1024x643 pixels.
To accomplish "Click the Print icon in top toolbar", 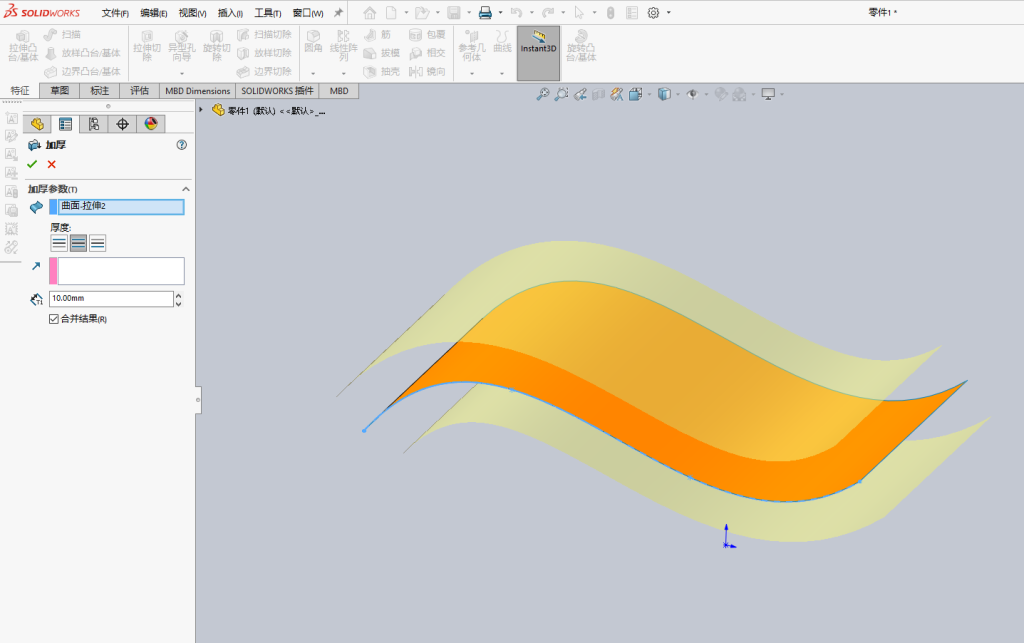I will [x=485, y=12].
